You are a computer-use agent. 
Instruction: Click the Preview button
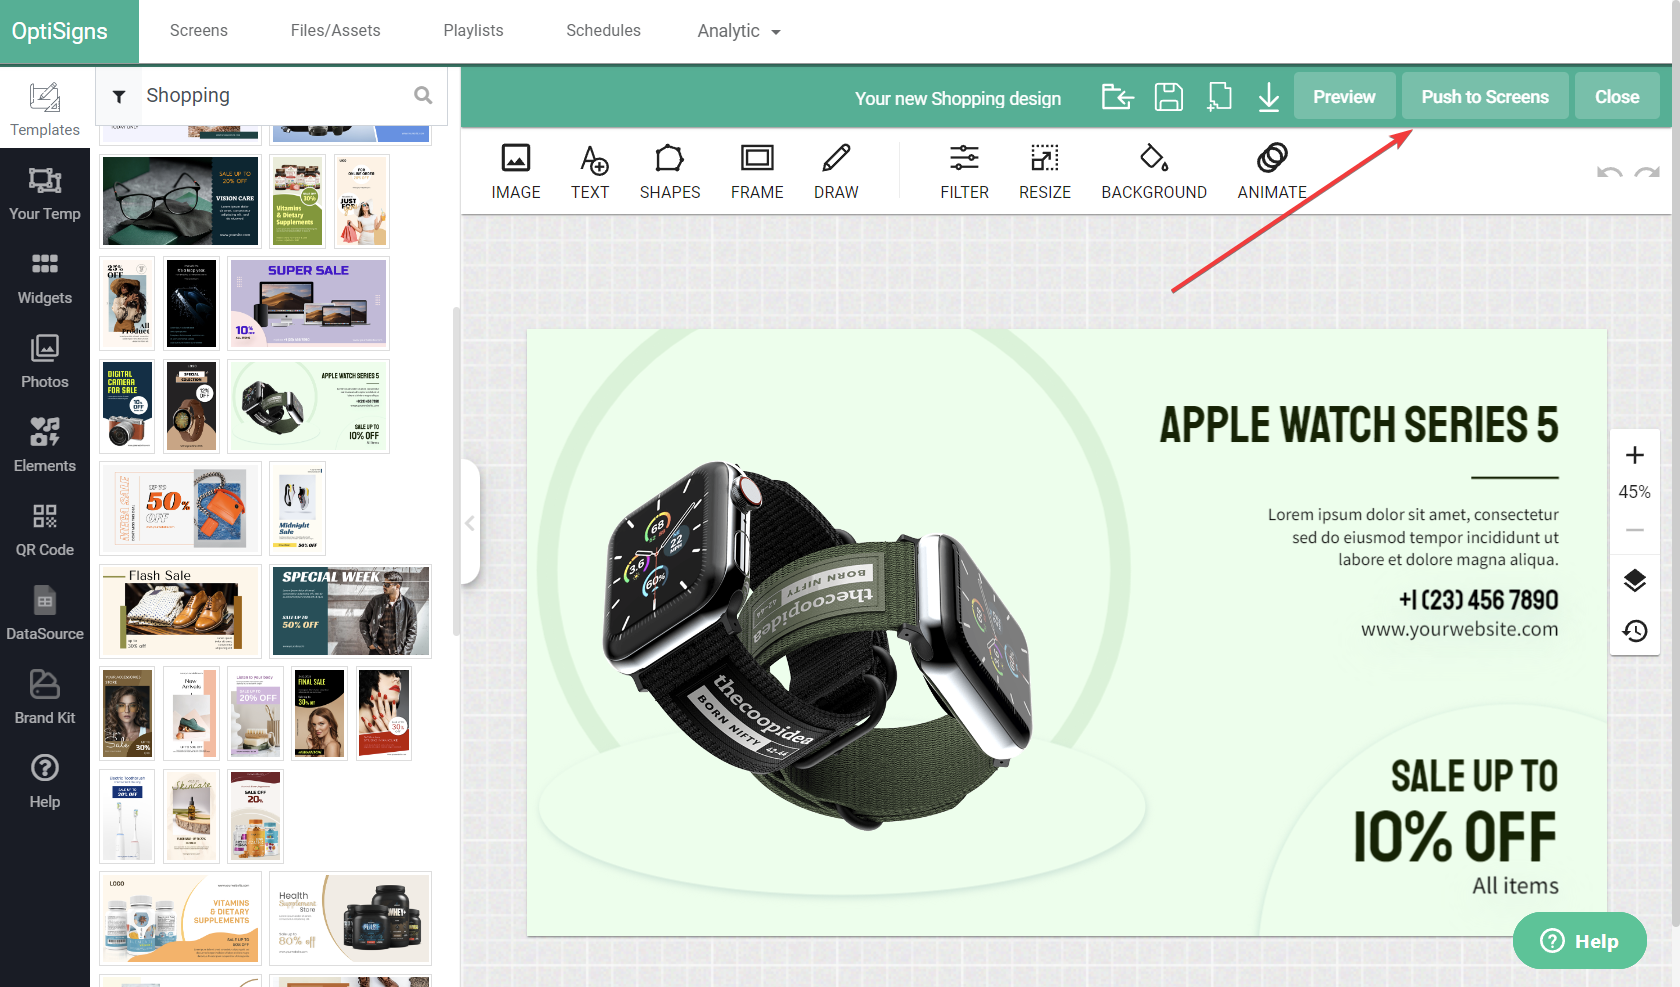tap(1344, 97)
